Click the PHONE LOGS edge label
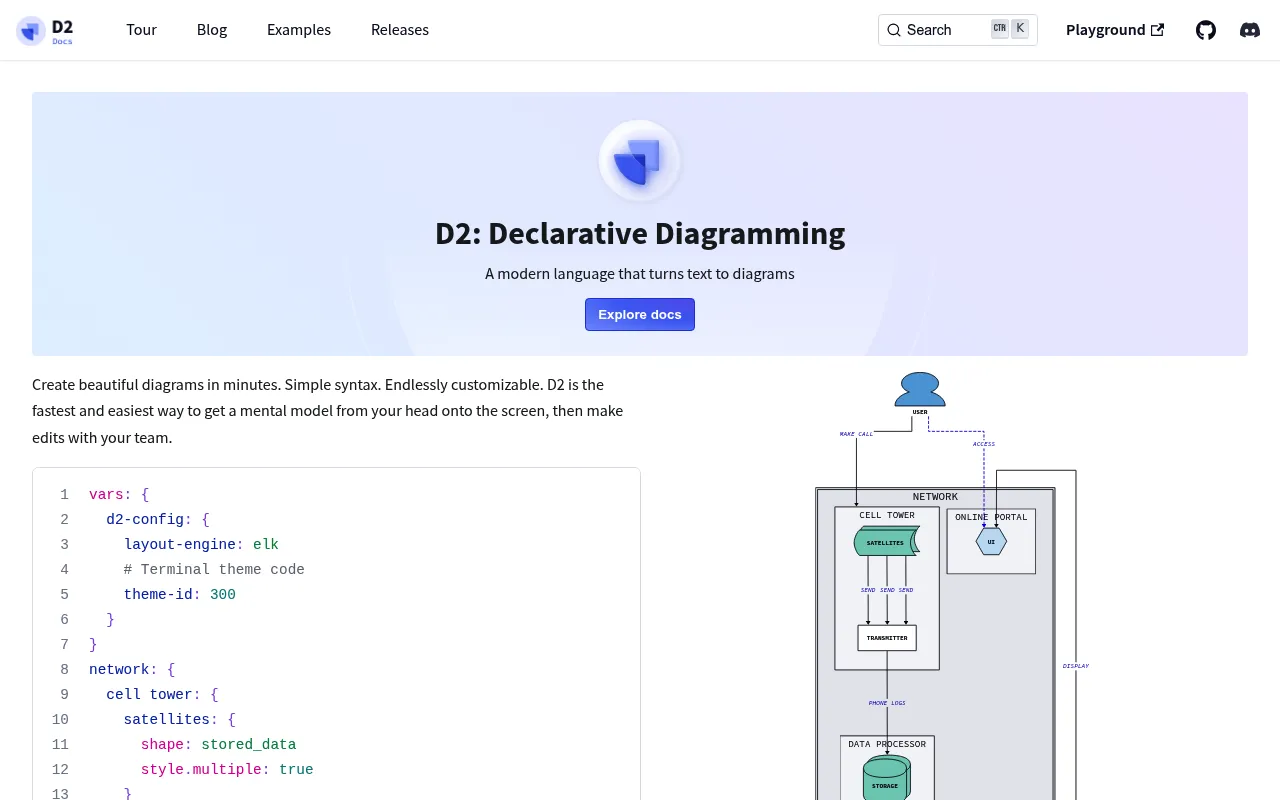 pos(887,703)
